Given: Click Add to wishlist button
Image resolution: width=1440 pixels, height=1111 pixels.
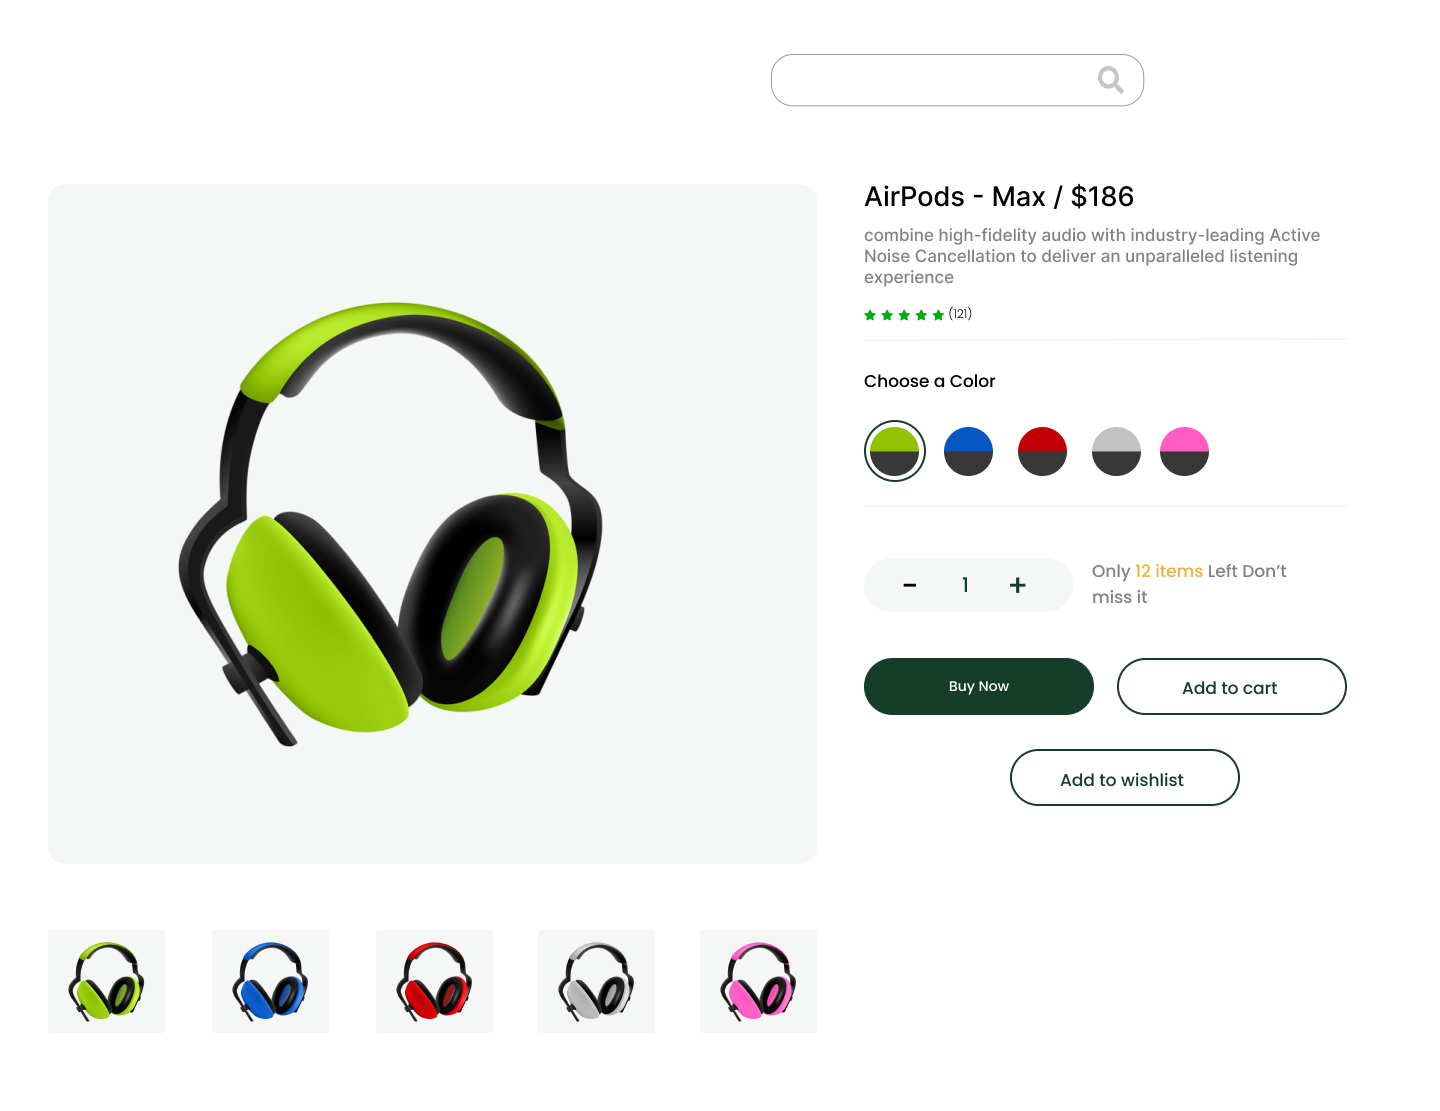Looking at the screenshot, I should point(1124,778).
